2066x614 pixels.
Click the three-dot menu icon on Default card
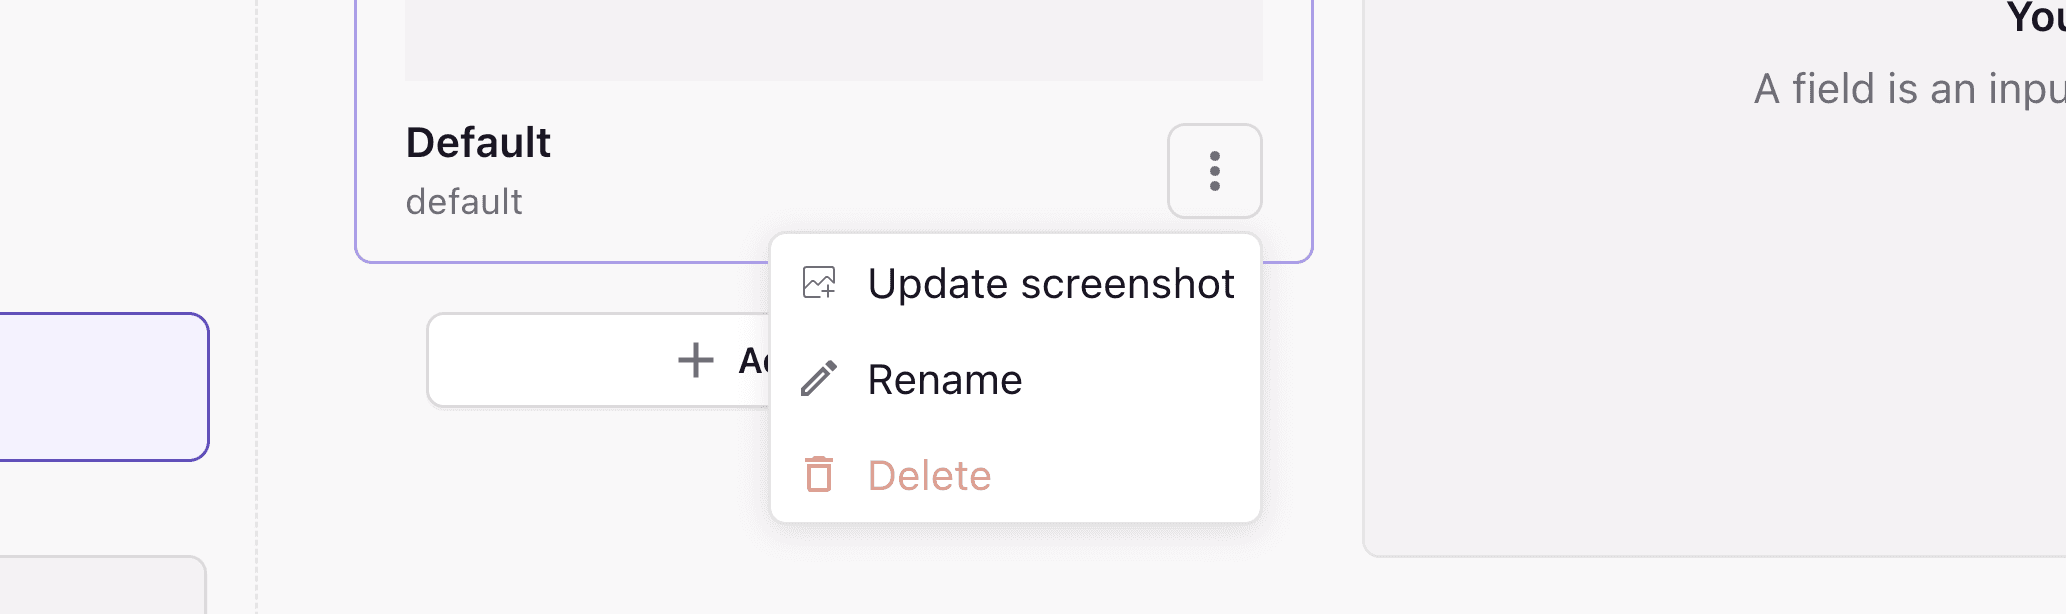(x=1214, y=171)
